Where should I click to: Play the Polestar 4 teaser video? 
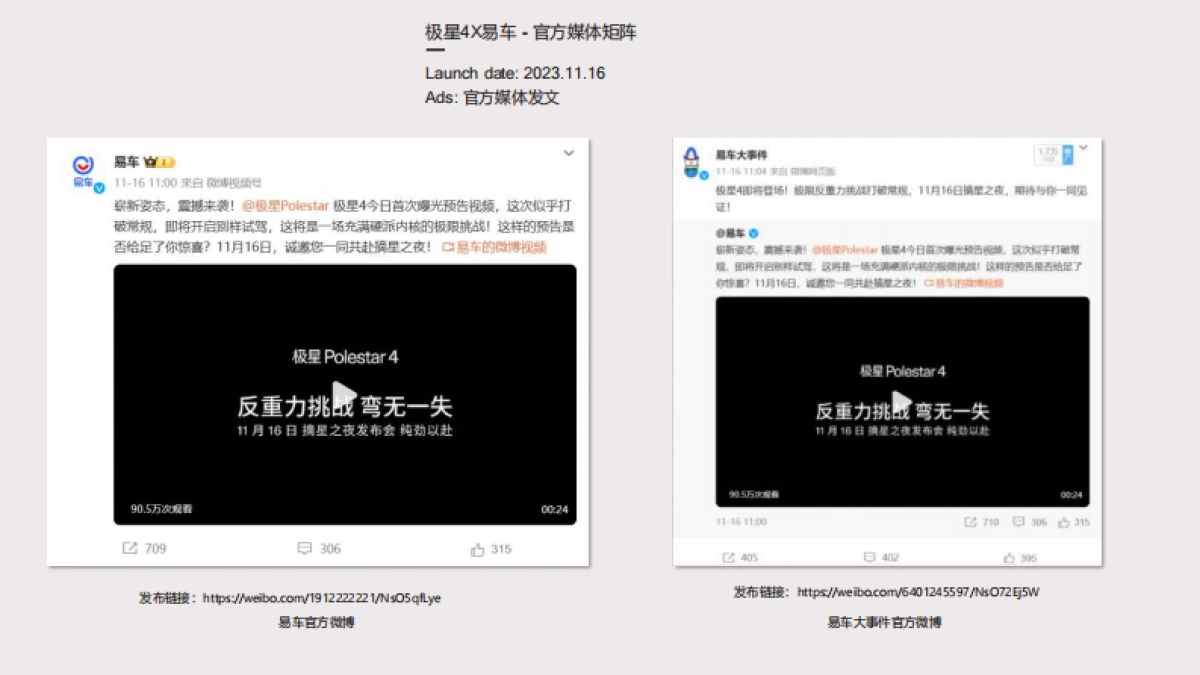(x=345, y=392)
